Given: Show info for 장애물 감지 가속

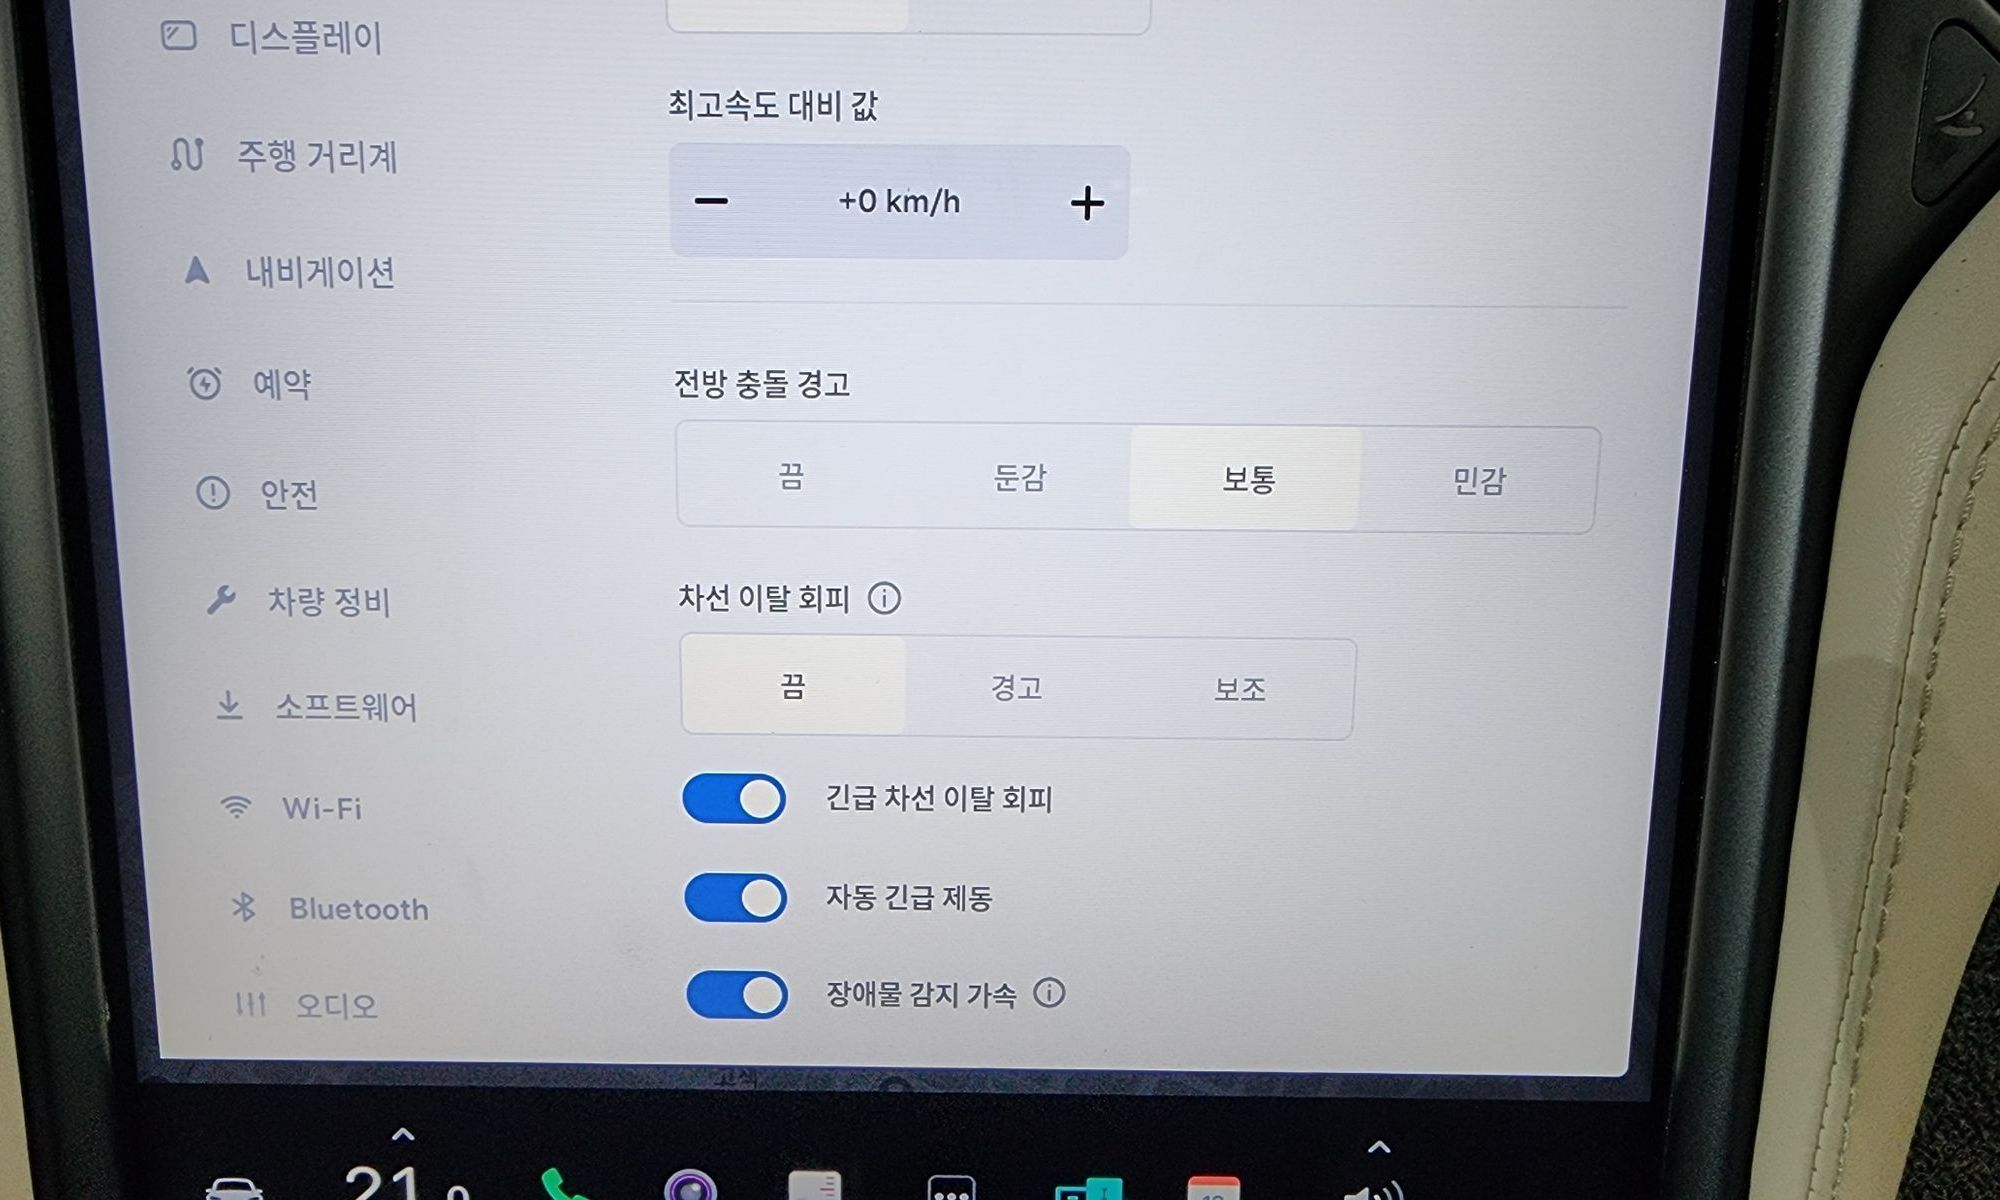Looking at the screenshot, I should click(x=1049, y=993).
